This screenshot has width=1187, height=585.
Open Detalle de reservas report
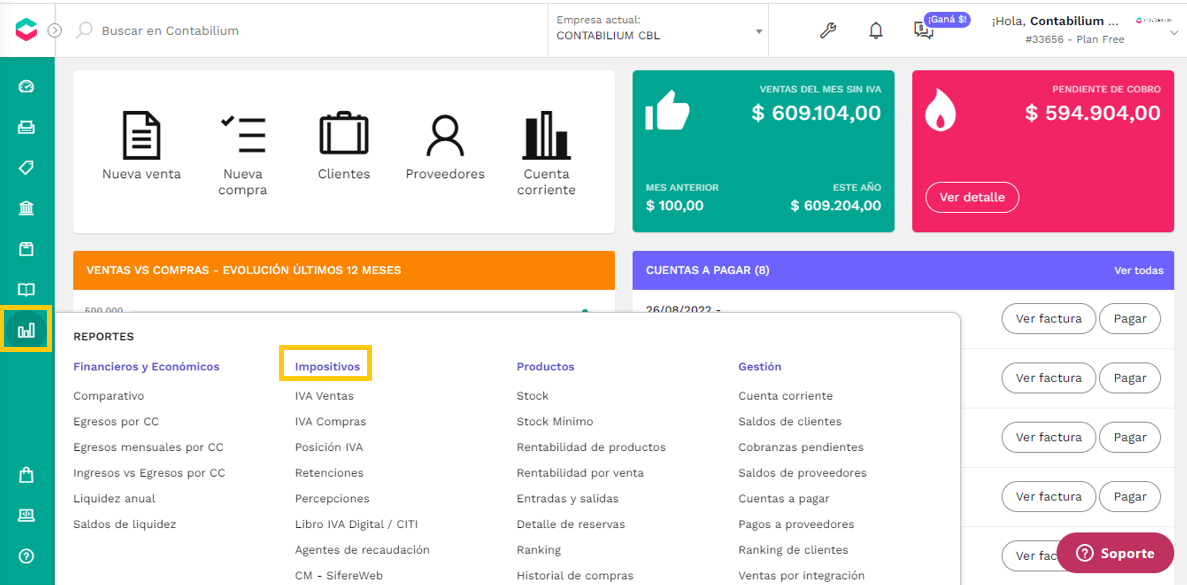point(571,524)
